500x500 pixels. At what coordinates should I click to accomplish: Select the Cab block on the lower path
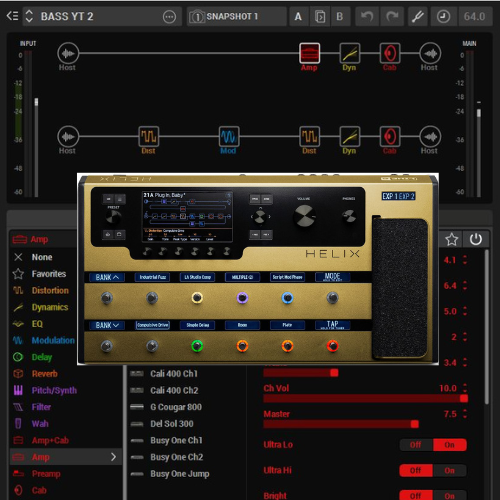390,136
